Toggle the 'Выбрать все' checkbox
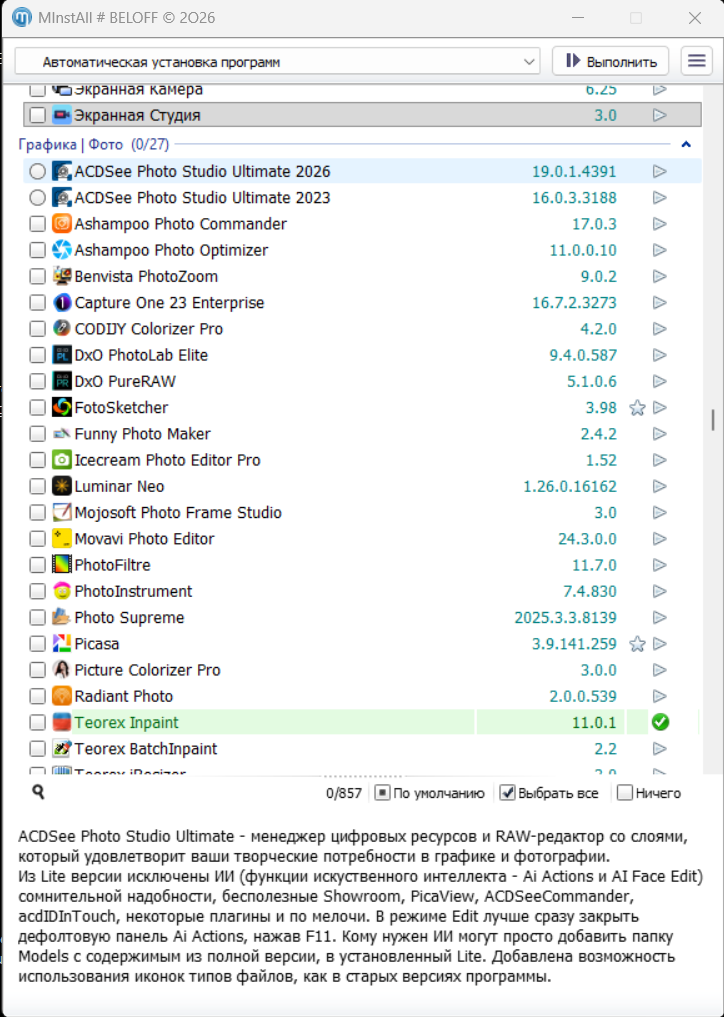The width and height of the screenshot is (724, 1017). point(507,793)
